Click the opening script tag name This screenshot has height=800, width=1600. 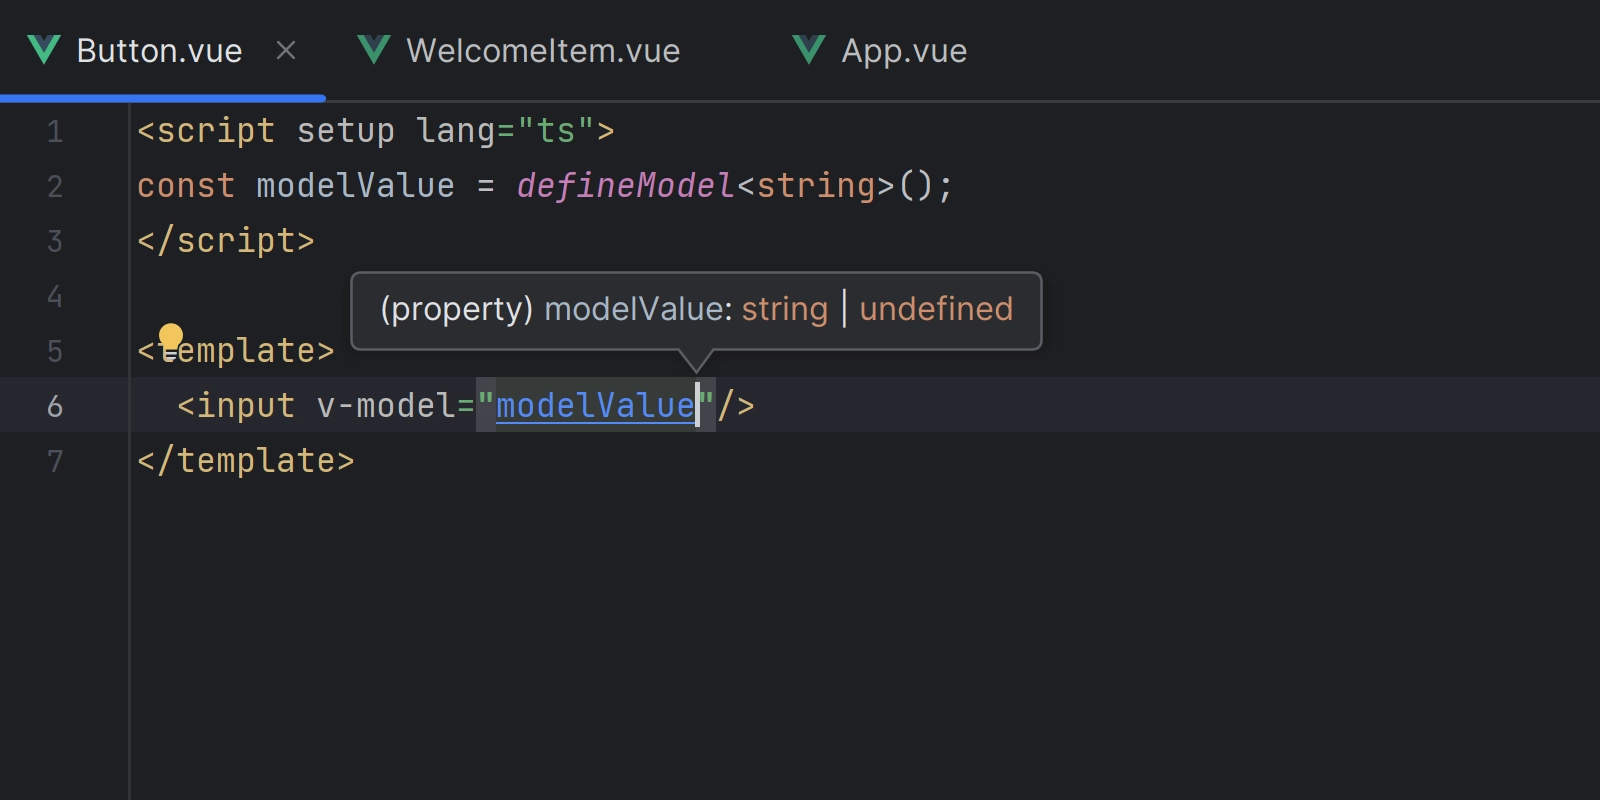[x=216, y=130]
